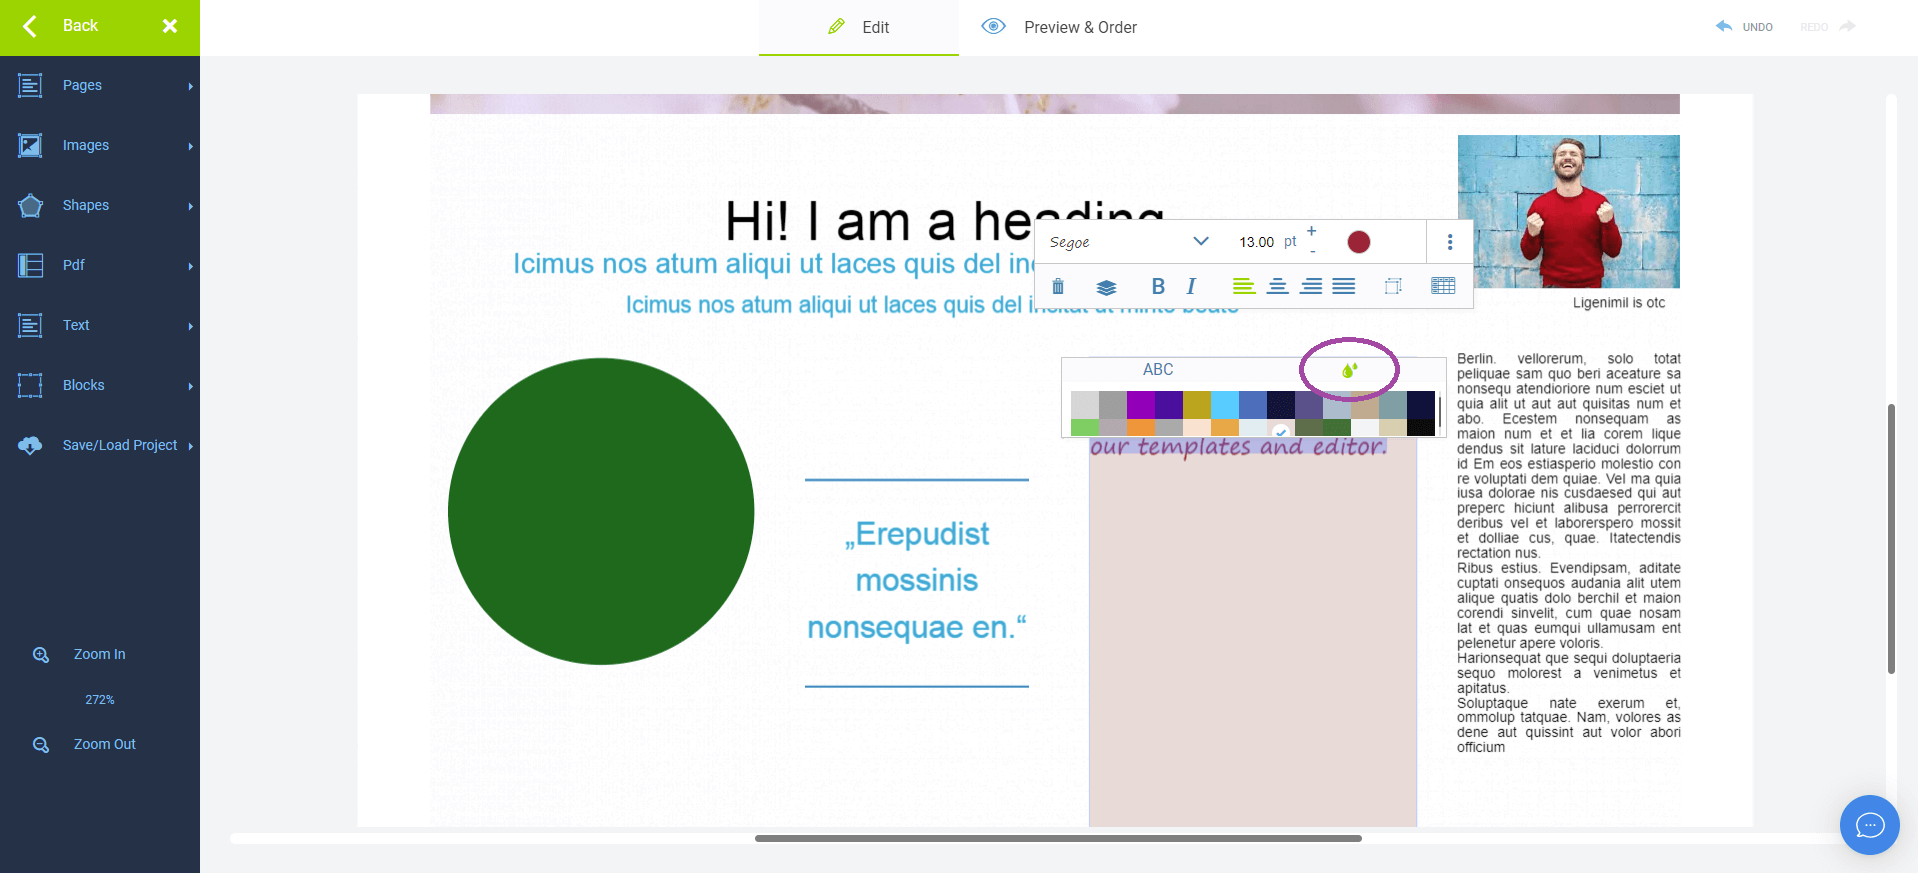Open the three-dot more options menu
The image size is (1918, 873).
(1450, 242)
